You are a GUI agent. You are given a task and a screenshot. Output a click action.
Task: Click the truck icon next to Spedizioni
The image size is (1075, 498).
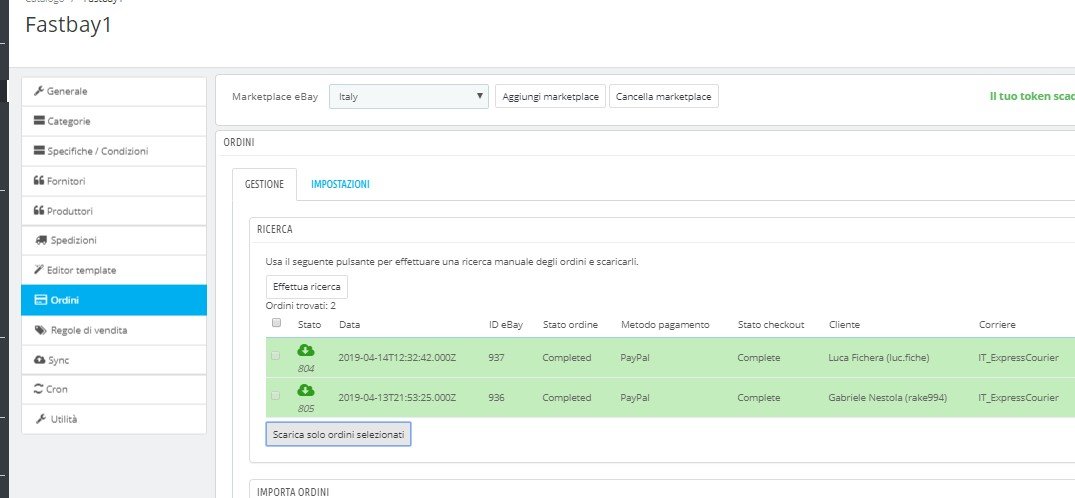click(41, 240)
